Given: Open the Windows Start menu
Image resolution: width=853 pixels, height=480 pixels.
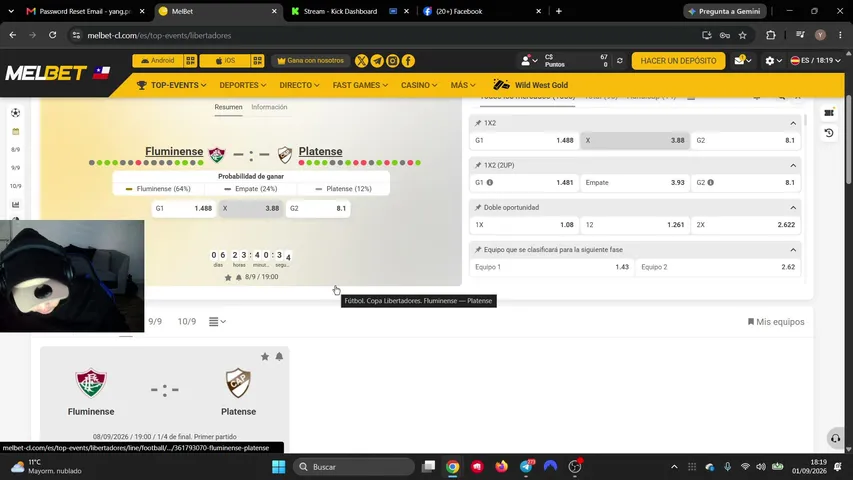Looking at the screenshot, I should click(279, 467).
